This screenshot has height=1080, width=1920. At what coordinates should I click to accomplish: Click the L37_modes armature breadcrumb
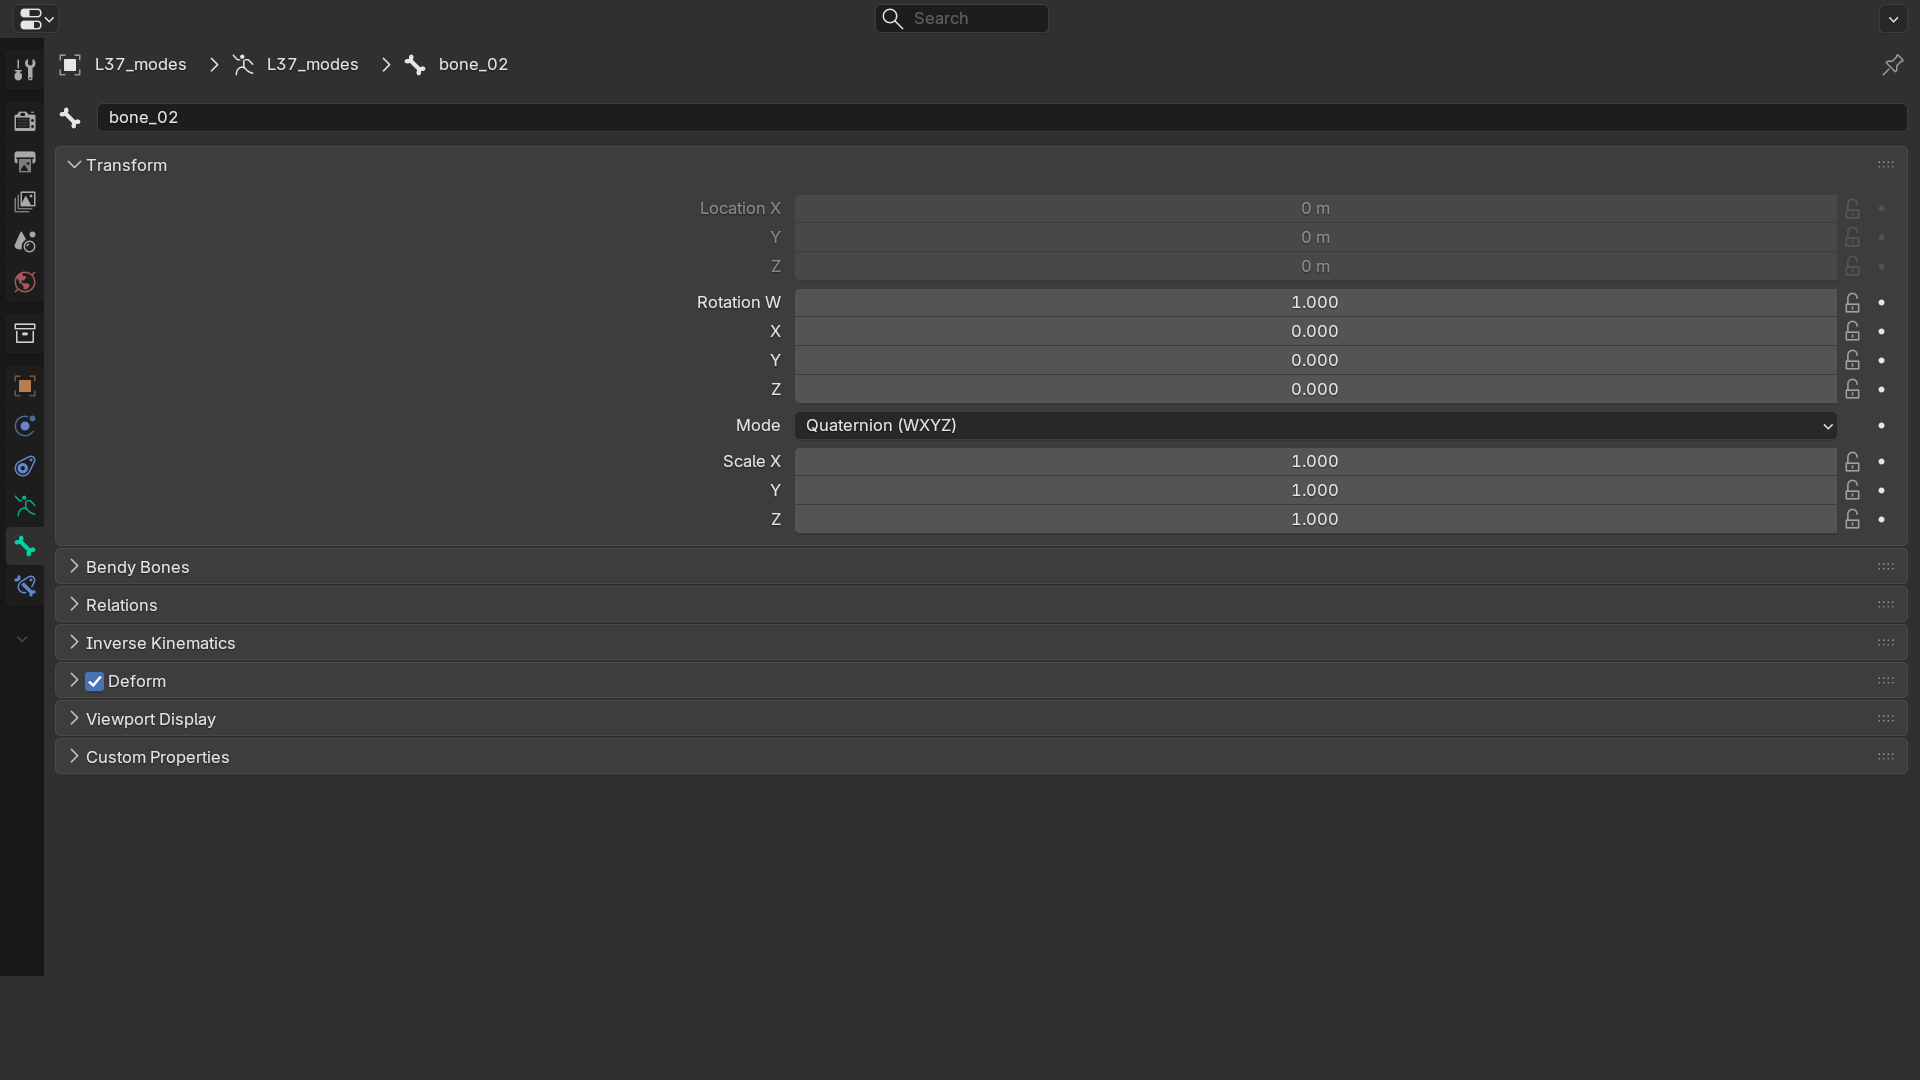pos(295,64)
